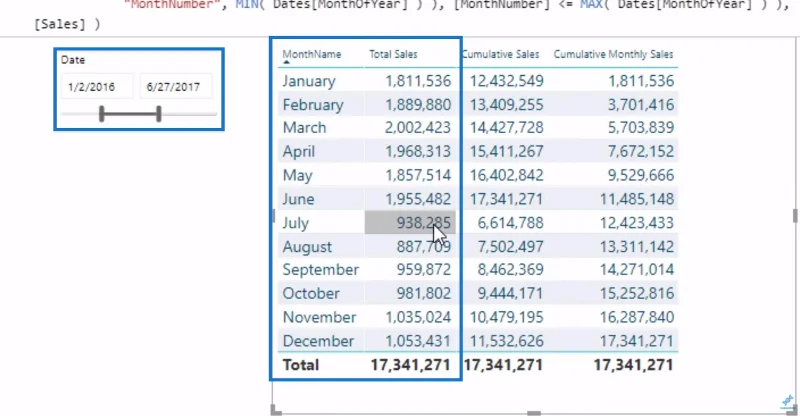Click cumulative sales value 9,444,171
This screenshot has width=800, height=416.
coord(510,293)
